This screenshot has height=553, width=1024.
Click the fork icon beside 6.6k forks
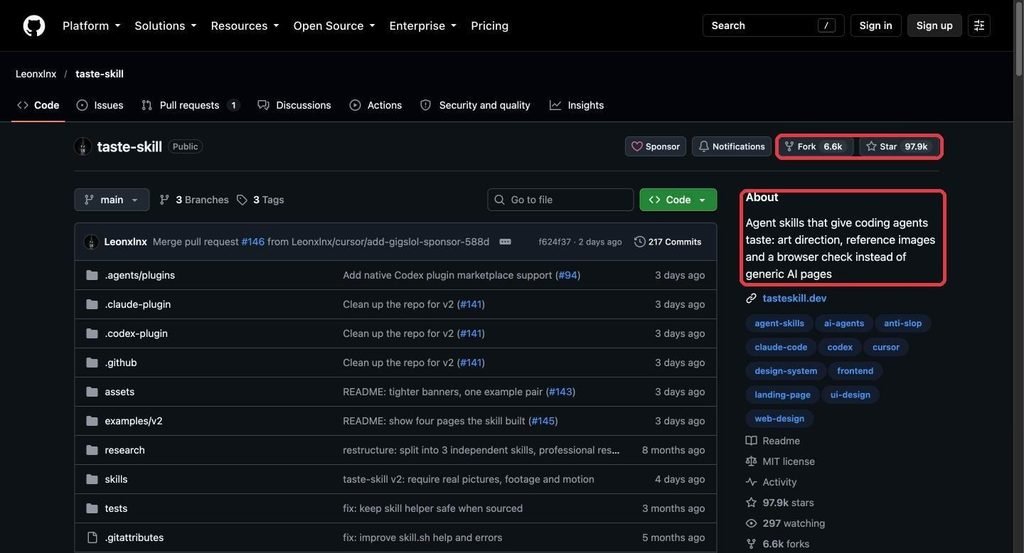[751, 544]
